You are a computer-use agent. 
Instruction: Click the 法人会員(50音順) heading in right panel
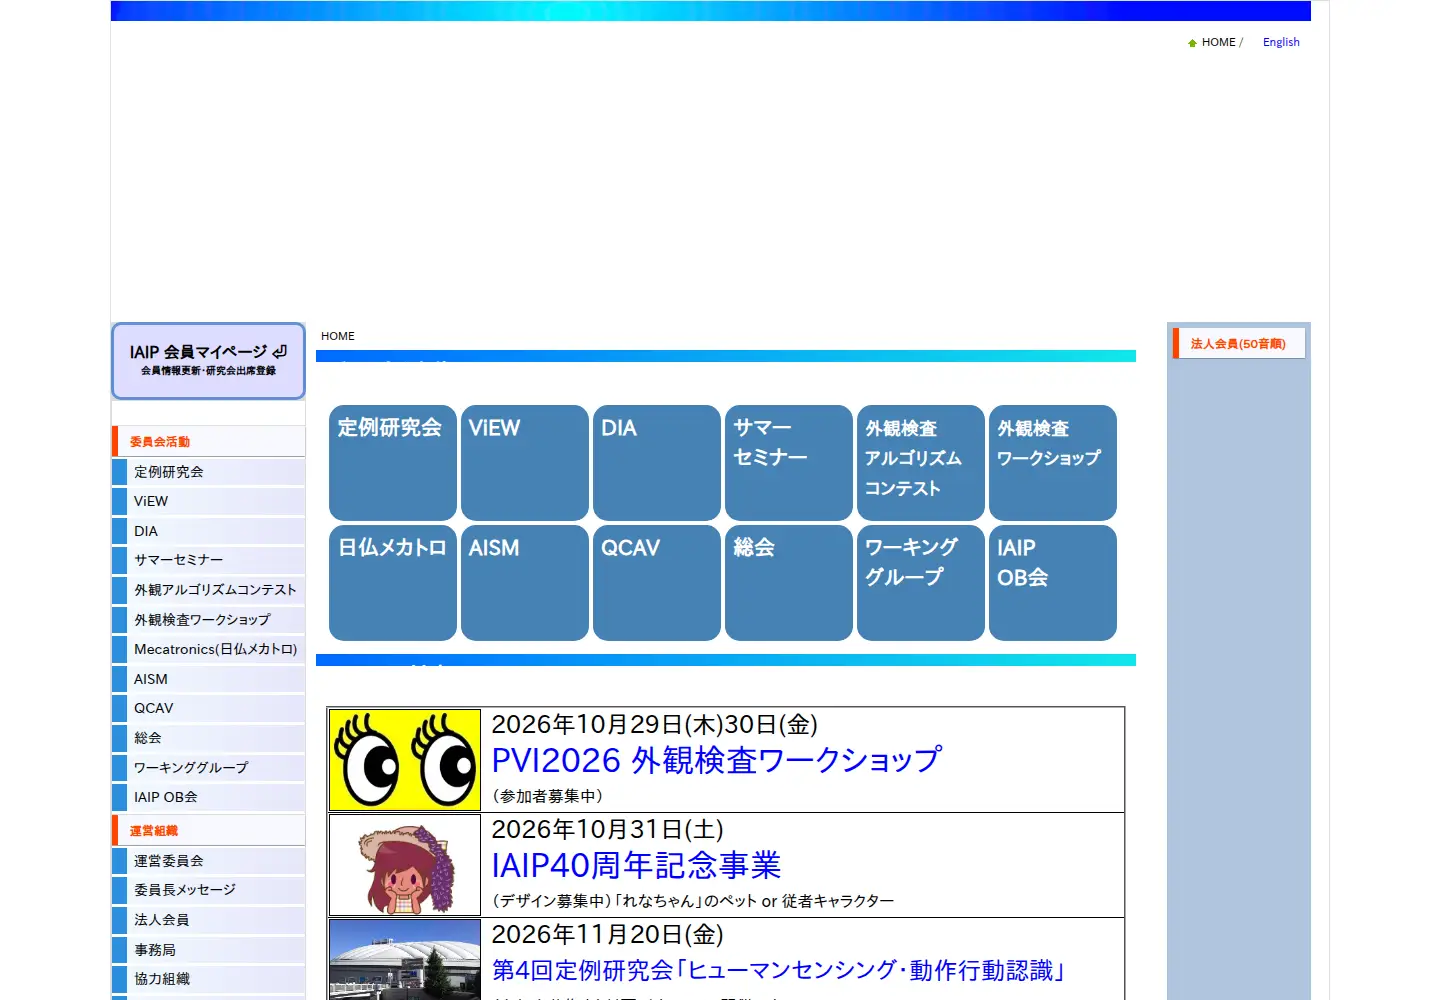pyautogui.click(x=1238, y=343)
